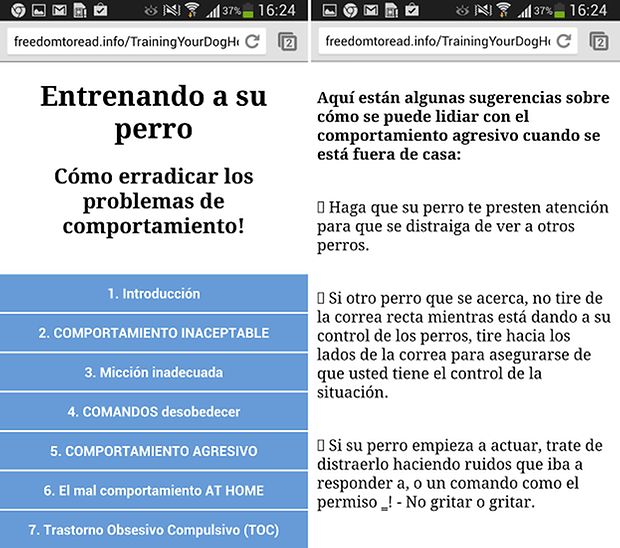Open chapter 7. Trastorno Obsesivo Compulsivo (TOC)

tap(154, 529)
